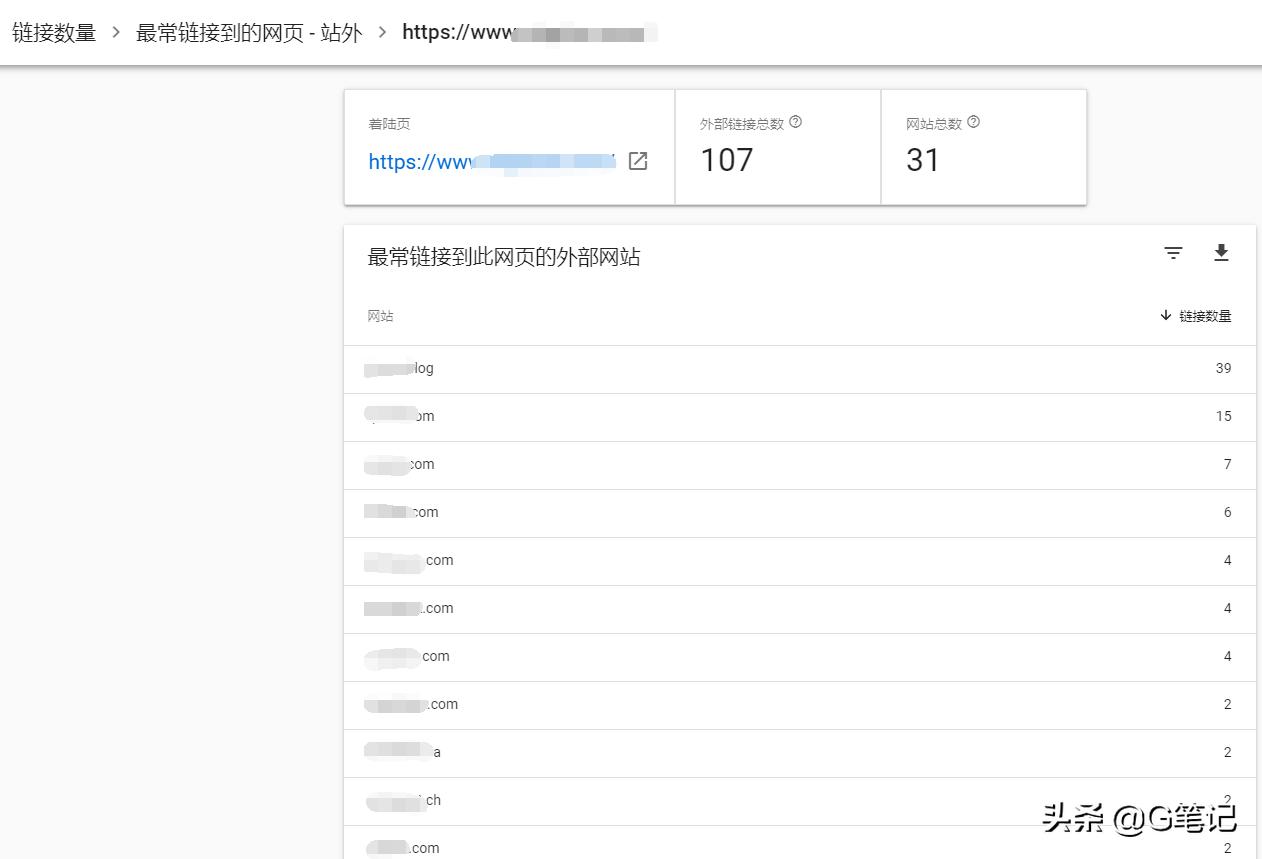Screen dimensions: 1262x859
Task: Click the 链接数量 column header label
Action: pyautogui.click(x=1205, y=316)
